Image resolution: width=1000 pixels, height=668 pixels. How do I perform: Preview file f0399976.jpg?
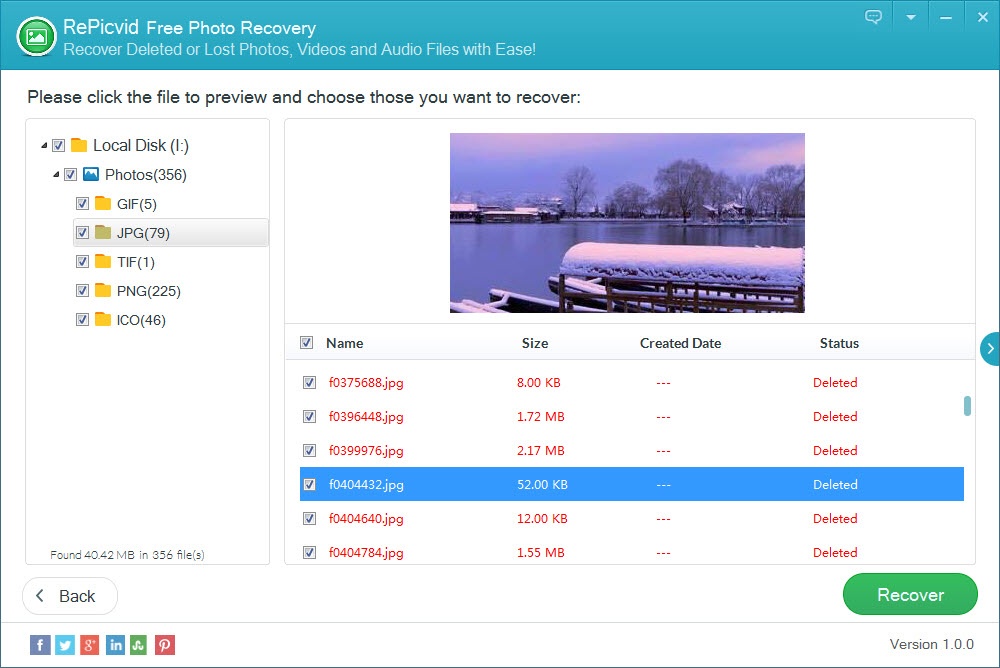click(366, 450)
